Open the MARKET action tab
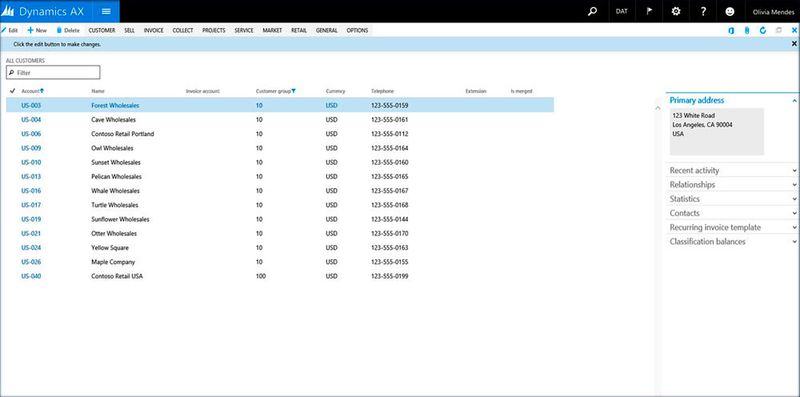 click(272, 31)
